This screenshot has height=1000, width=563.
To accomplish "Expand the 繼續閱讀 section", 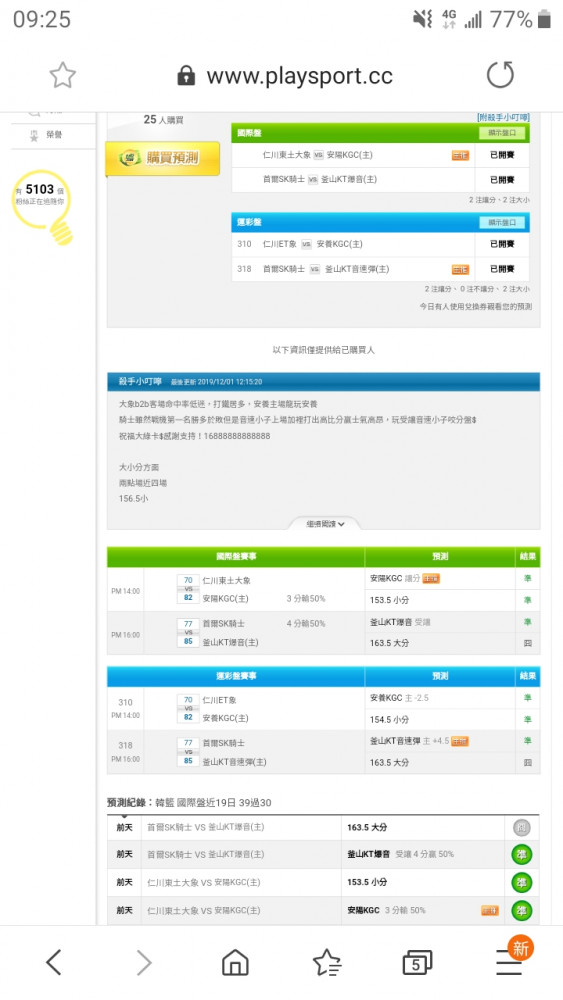I will pos(325,524).
